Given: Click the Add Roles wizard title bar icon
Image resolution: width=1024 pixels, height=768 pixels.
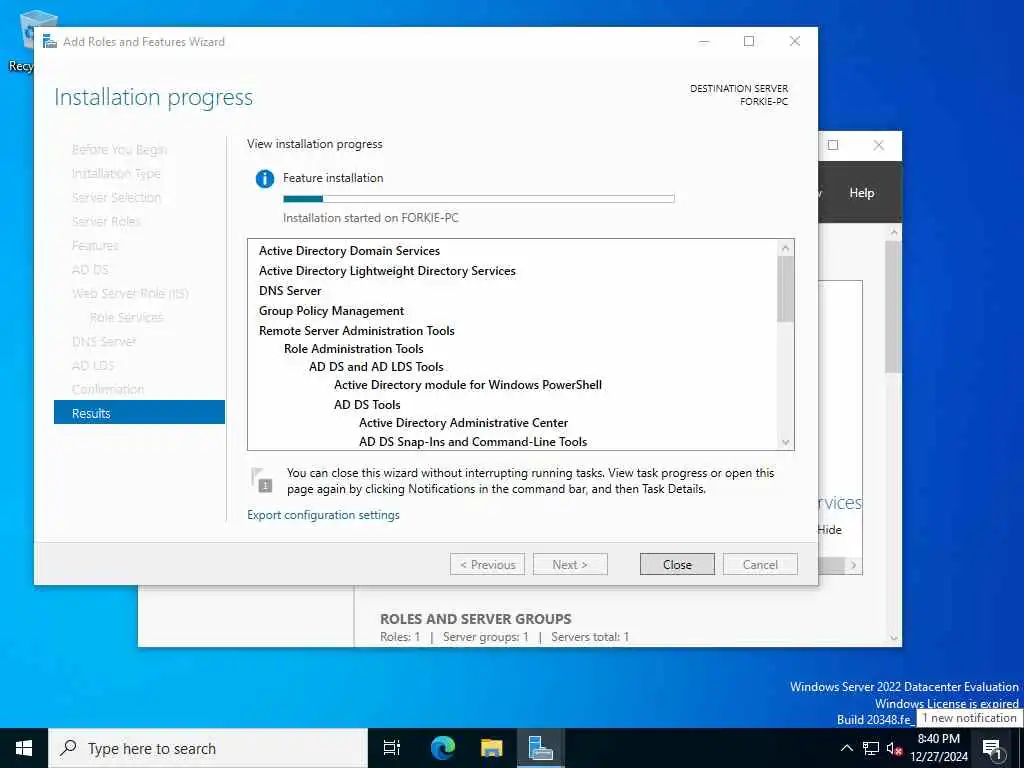Looking at the screenshot, I should pos(50,42).
